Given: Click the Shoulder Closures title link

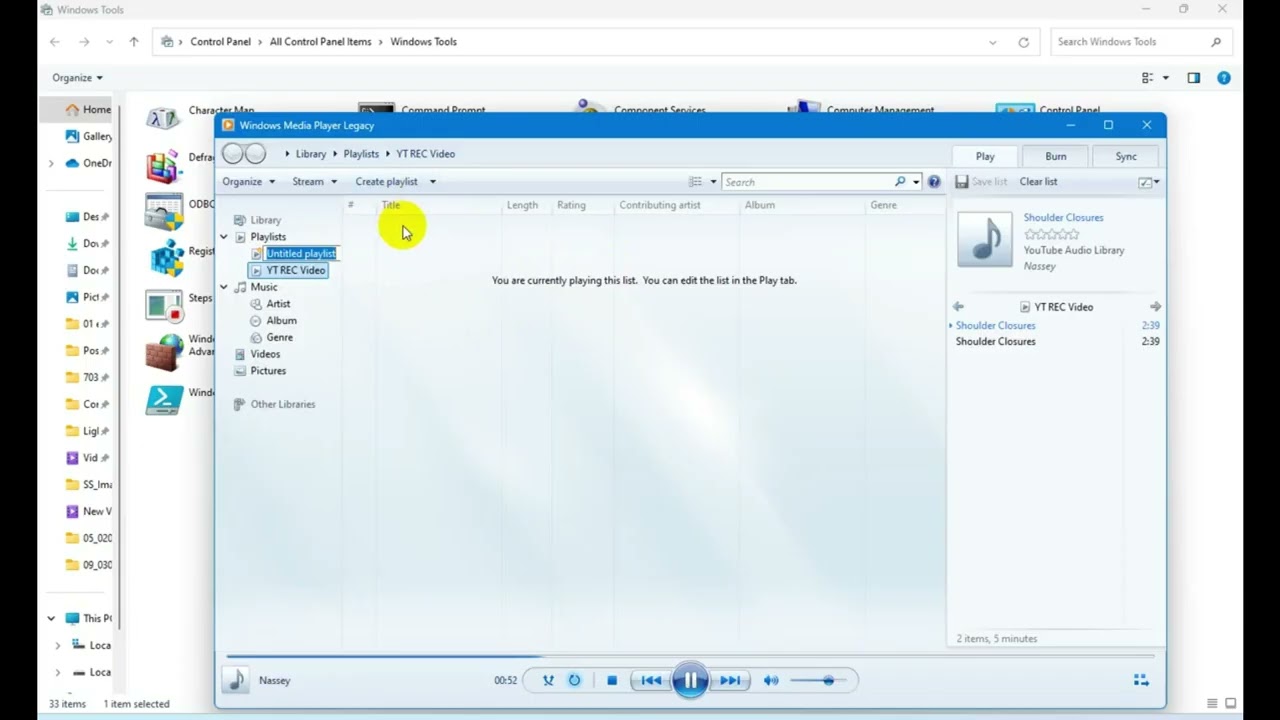Looking at the screenshot, I should (x=1063, y=217).
